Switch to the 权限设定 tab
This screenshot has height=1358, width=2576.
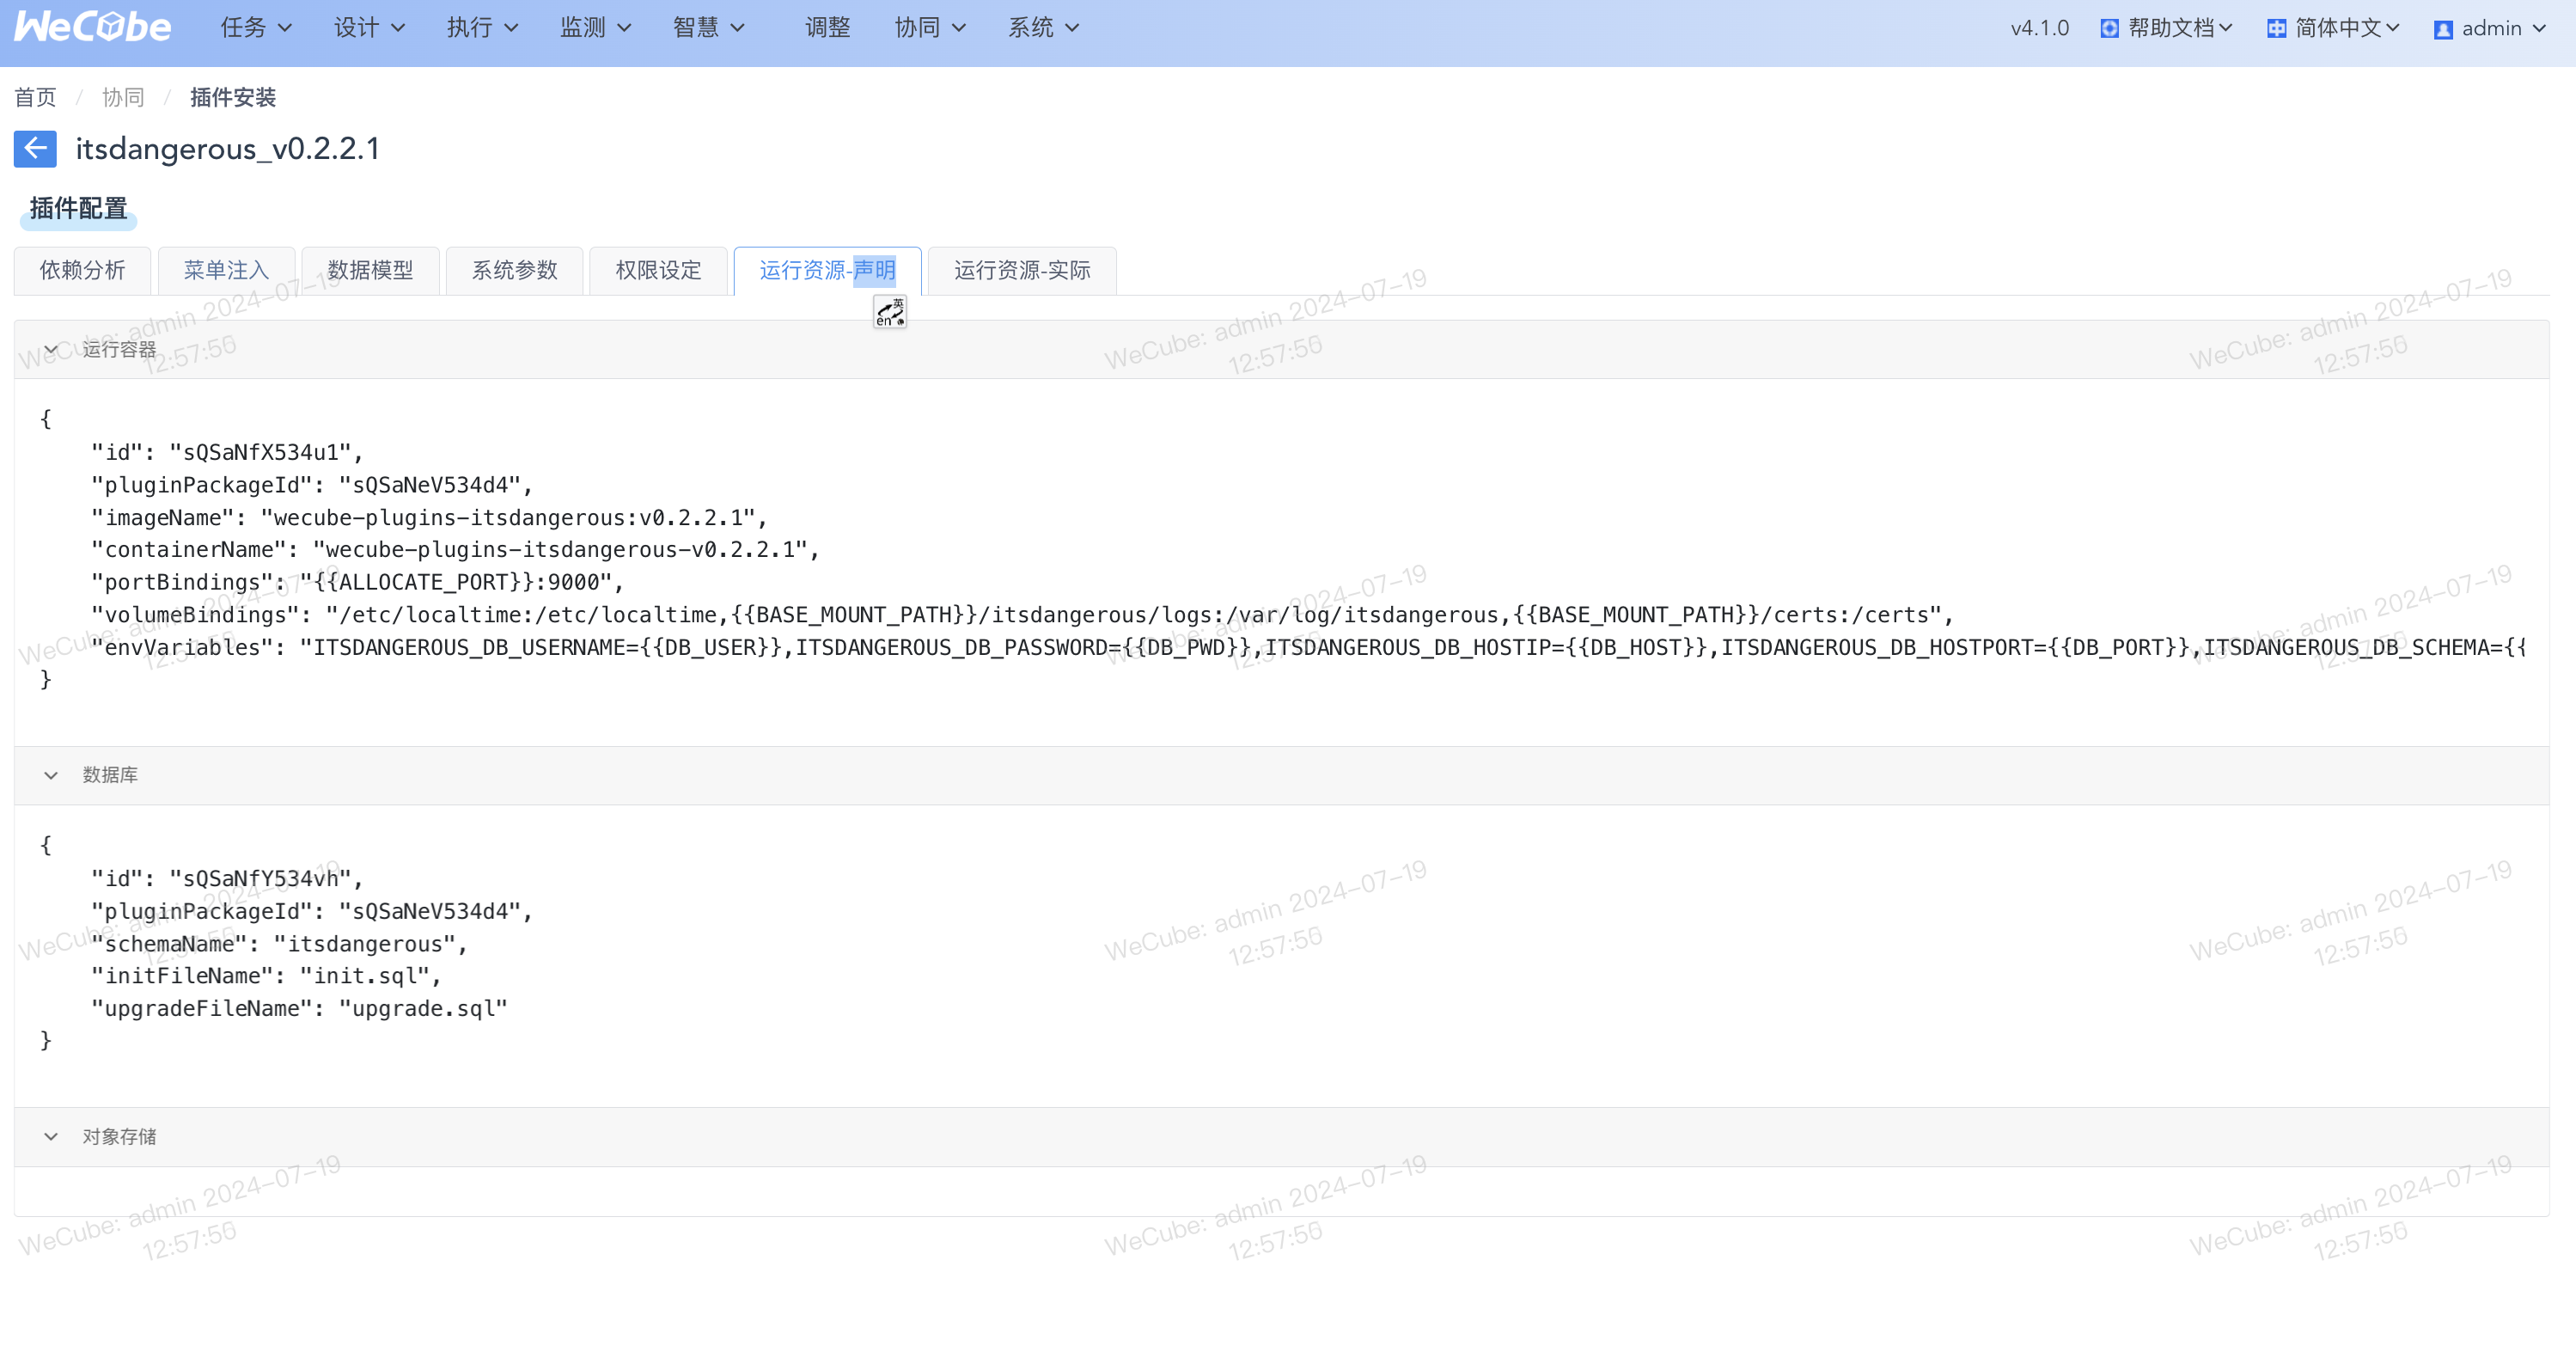click(x=658, y=270)
